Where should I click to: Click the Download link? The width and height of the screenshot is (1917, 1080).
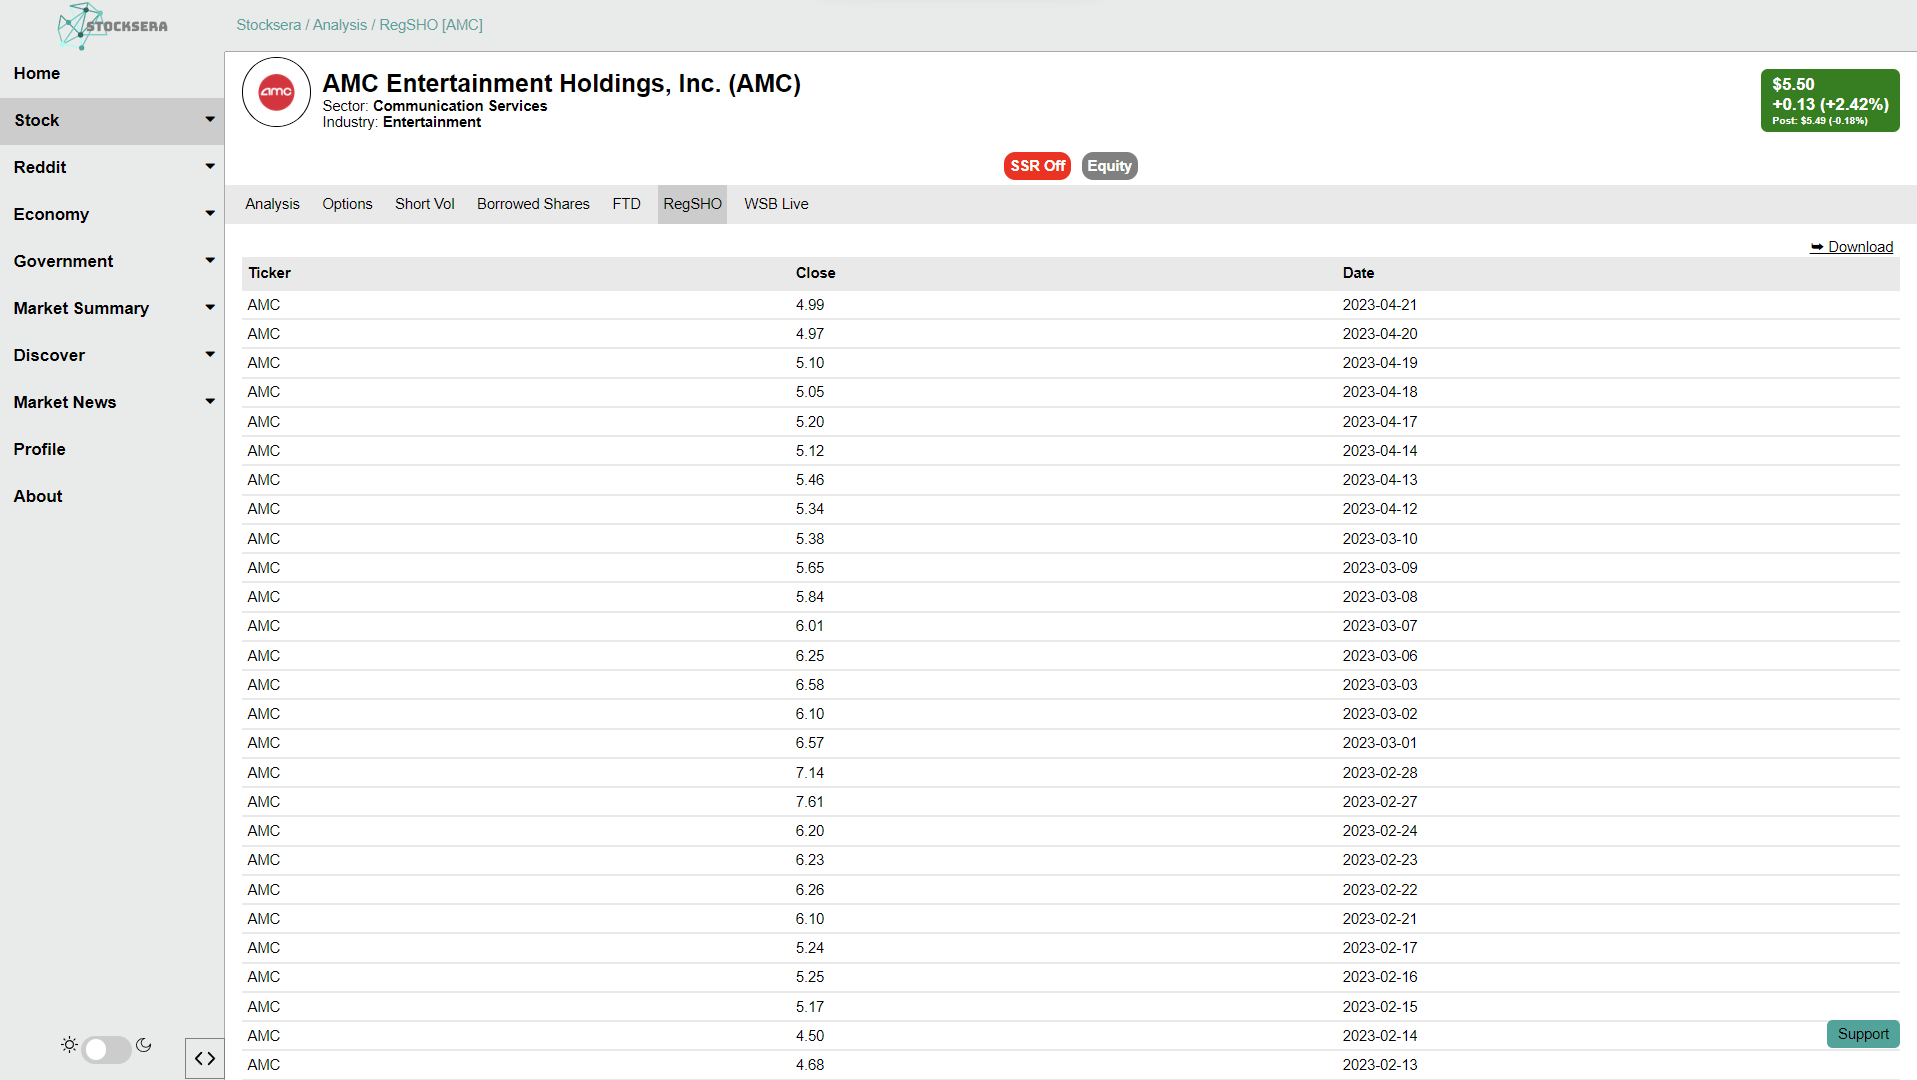tap(1852, 247)
